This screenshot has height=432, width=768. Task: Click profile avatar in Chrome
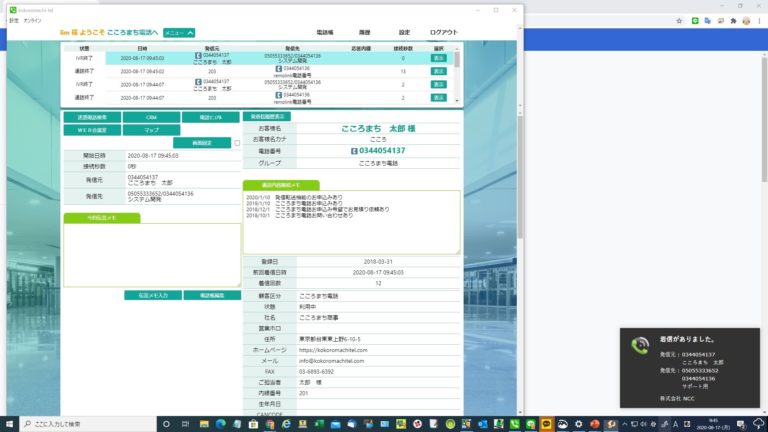(x=746, y=21)
